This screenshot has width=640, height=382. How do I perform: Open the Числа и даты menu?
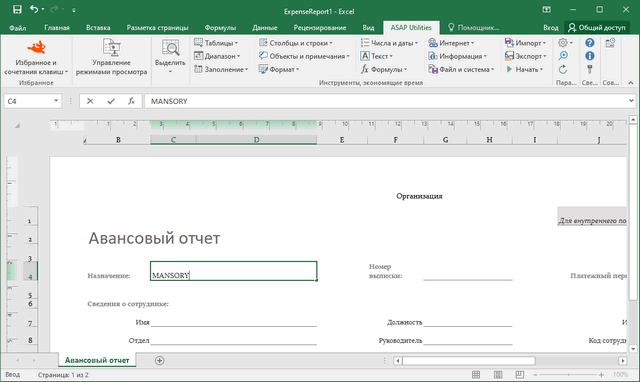pyautogui.click(x=389, y=43)
